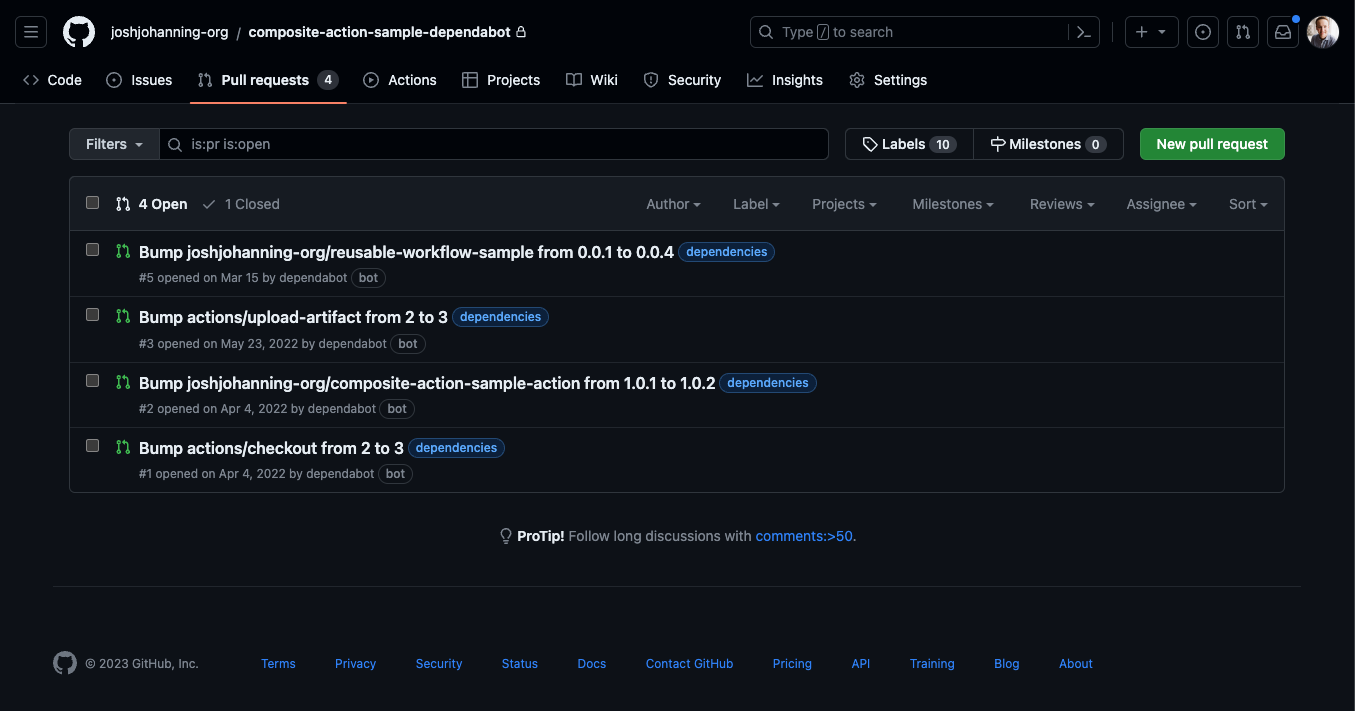Screen dimensions: 1355x711
Task: Expand the Filters dropdown
Action: [x=112, y=143]
